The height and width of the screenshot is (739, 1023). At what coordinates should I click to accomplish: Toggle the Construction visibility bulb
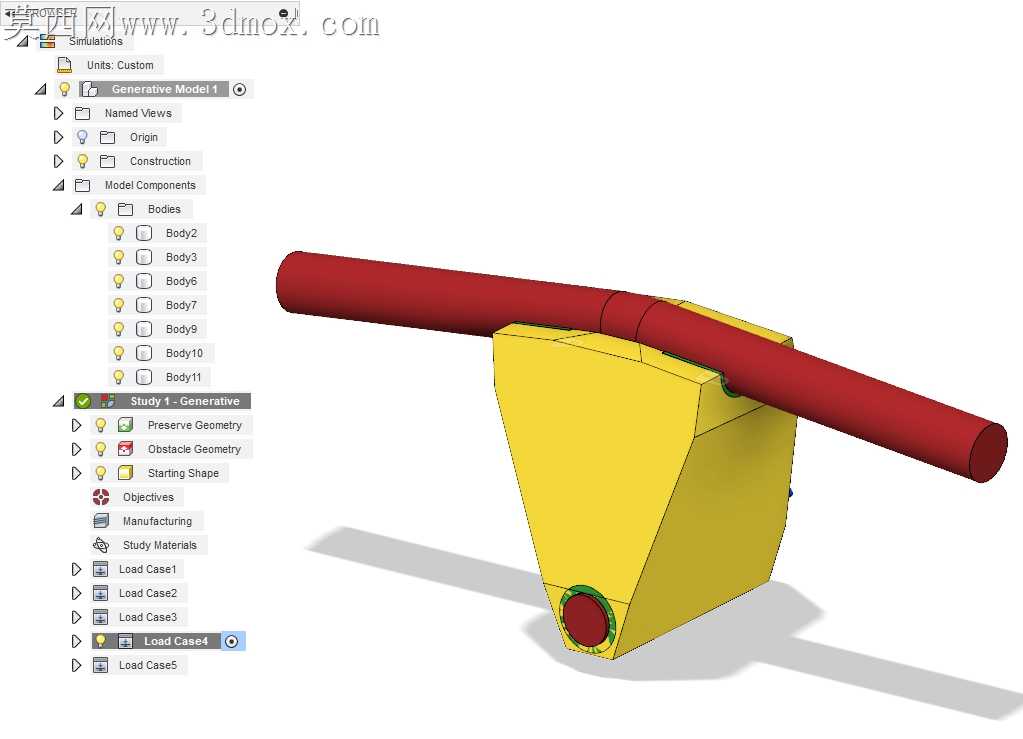click(x=82, y=161)
